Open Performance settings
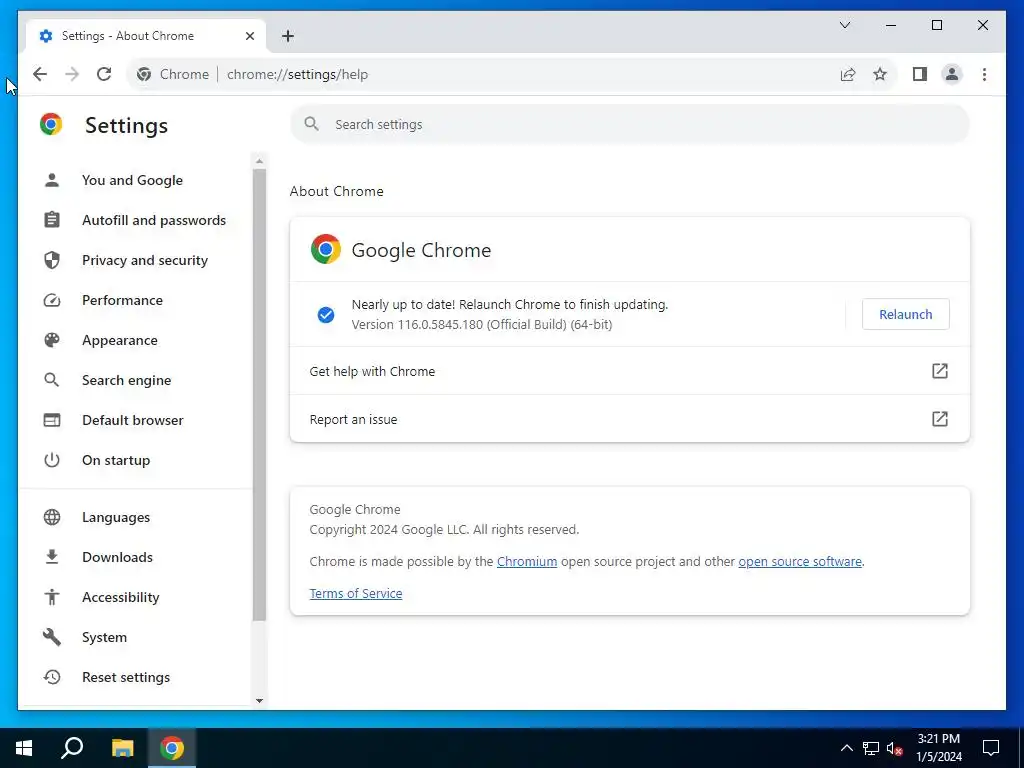 click(x=122, y=300)
